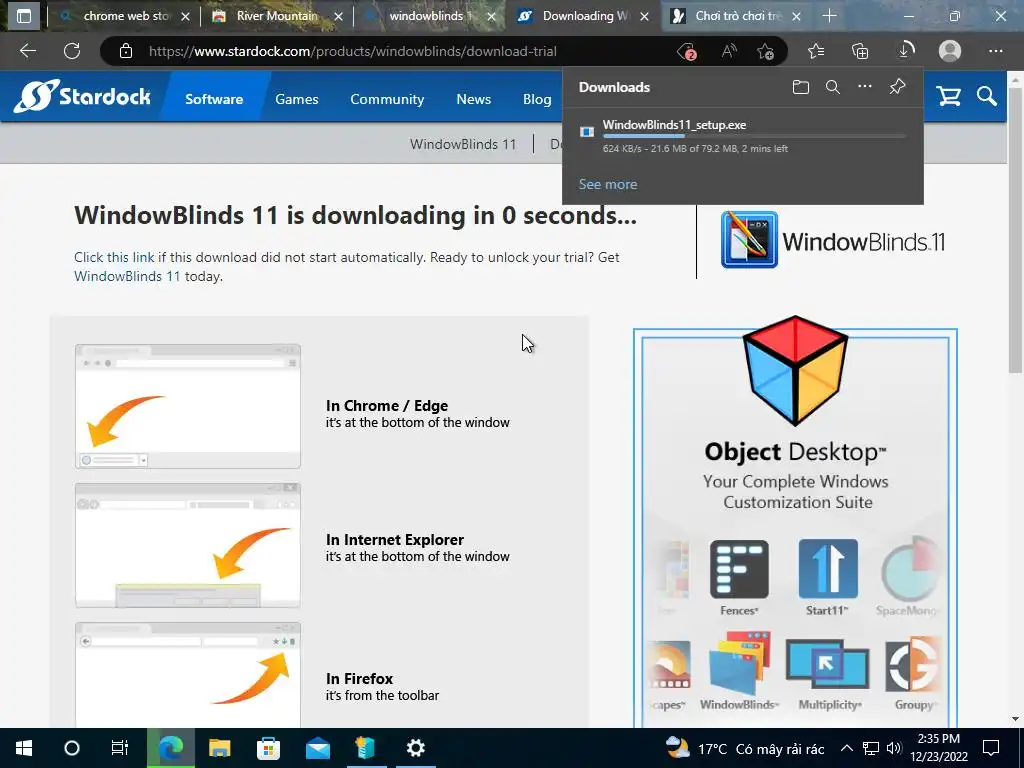The image size is (1024, 768).
Task: Open the weather widget on taskbar
Action: tap(744, 748)
